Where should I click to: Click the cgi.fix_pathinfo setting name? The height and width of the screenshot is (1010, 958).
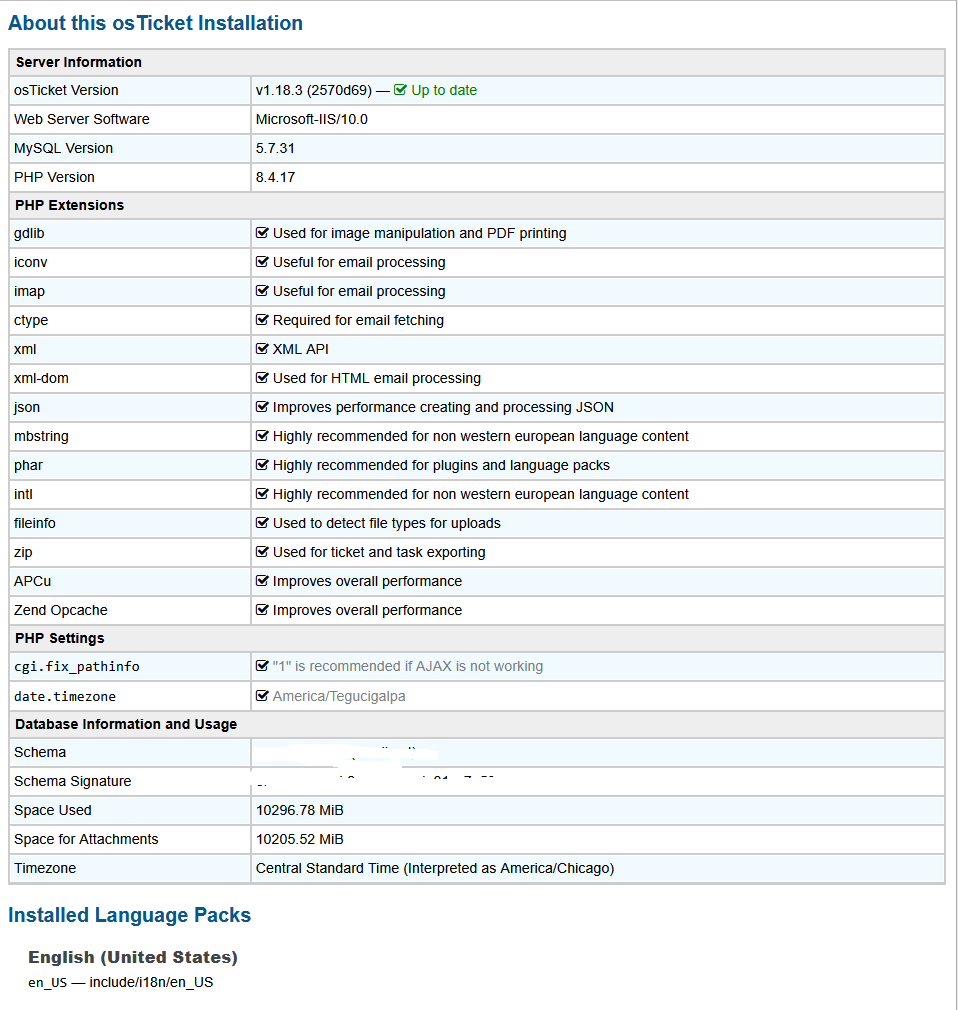pyautogui.click(x=77, y=667)
